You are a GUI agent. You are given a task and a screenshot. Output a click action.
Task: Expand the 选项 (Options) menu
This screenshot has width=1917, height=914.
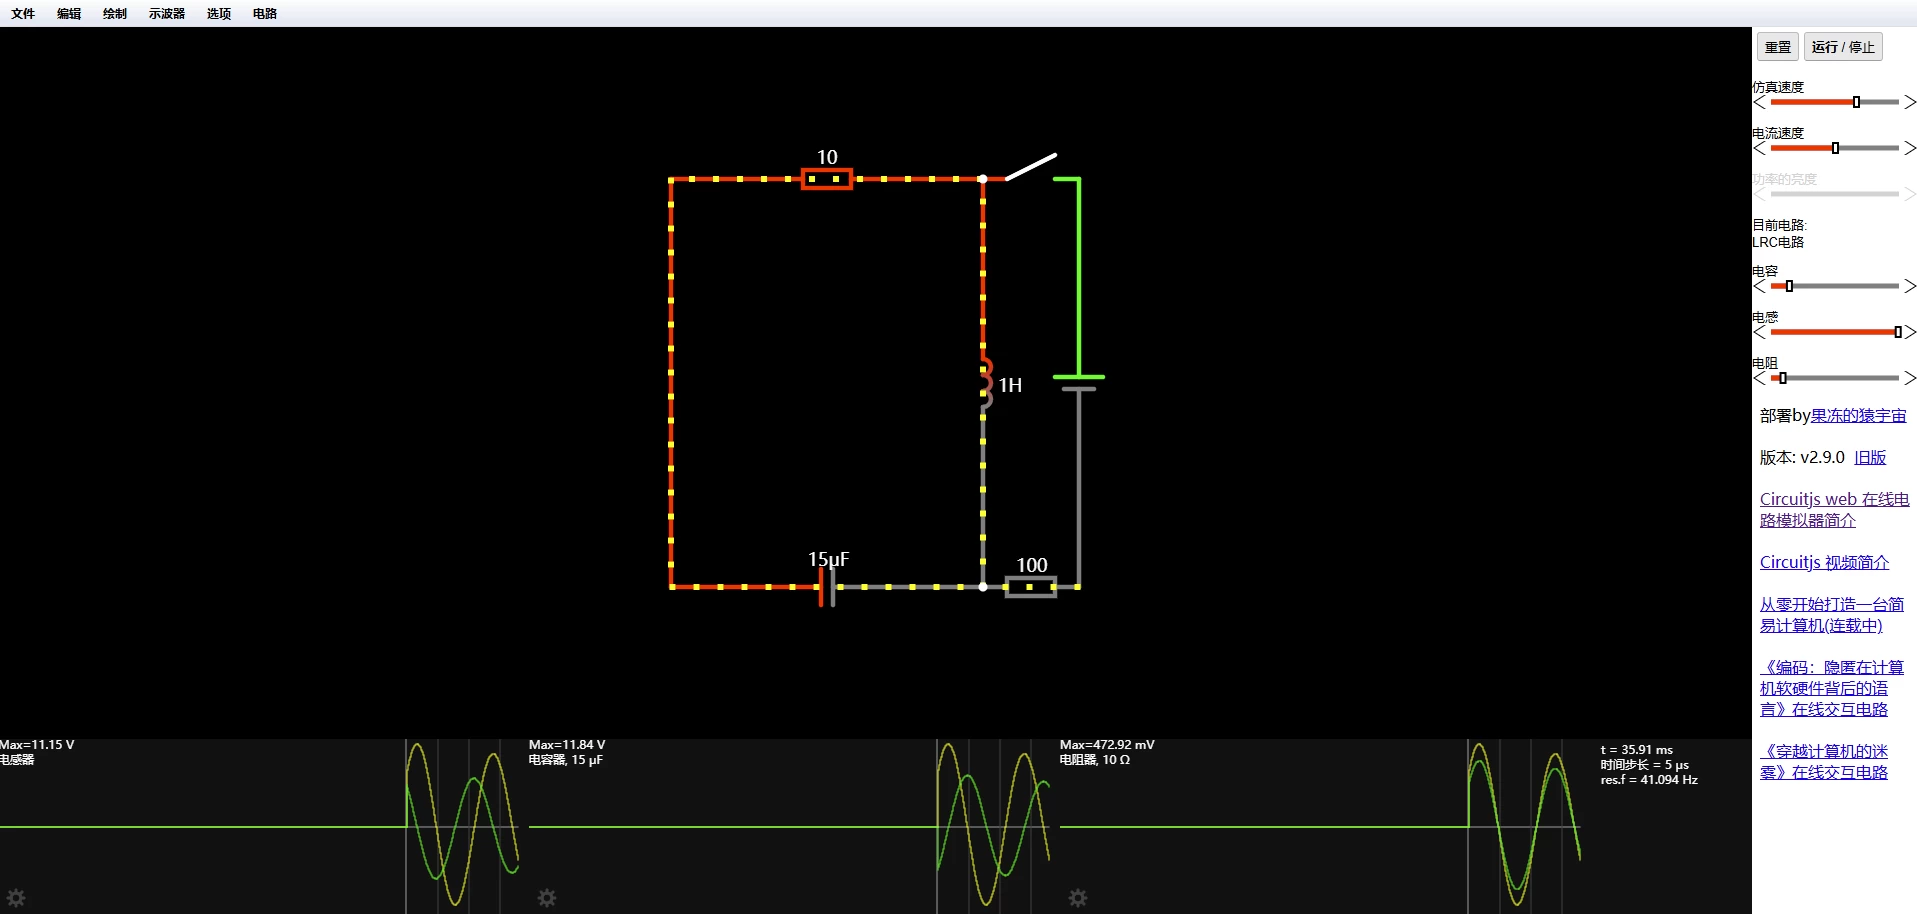click(x=219, y=14)
